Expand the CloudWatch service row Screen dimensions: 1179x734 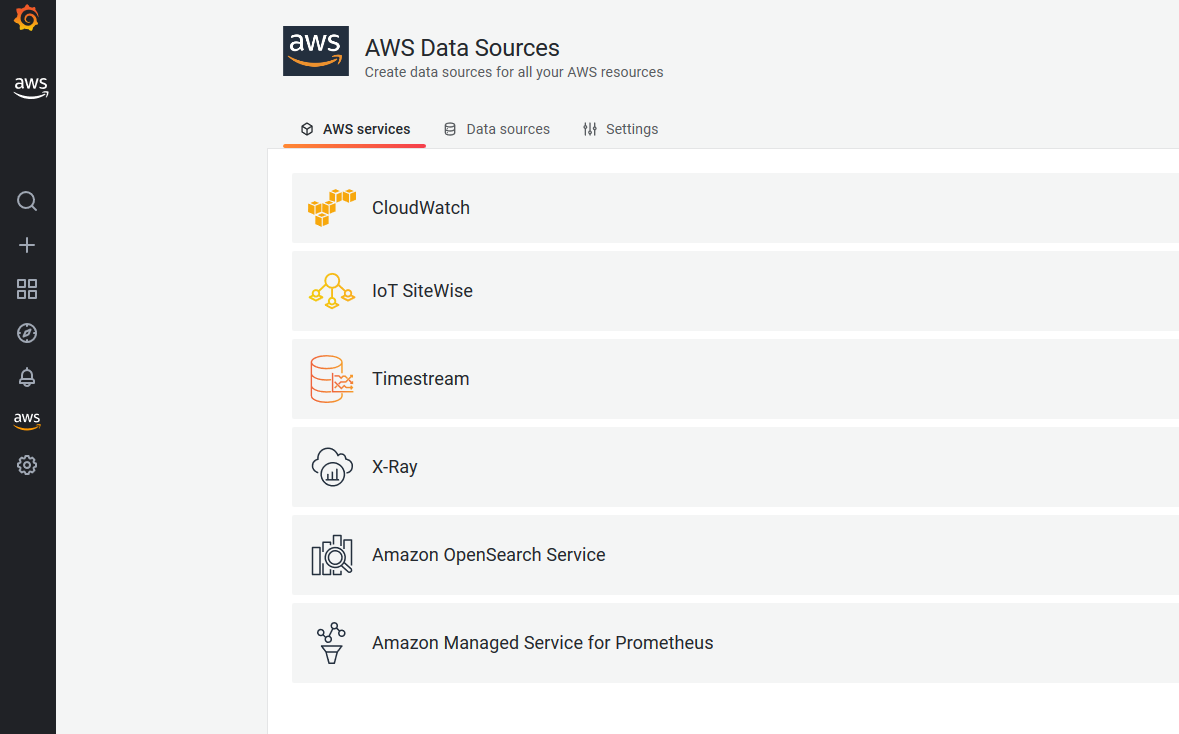[735, 208]
